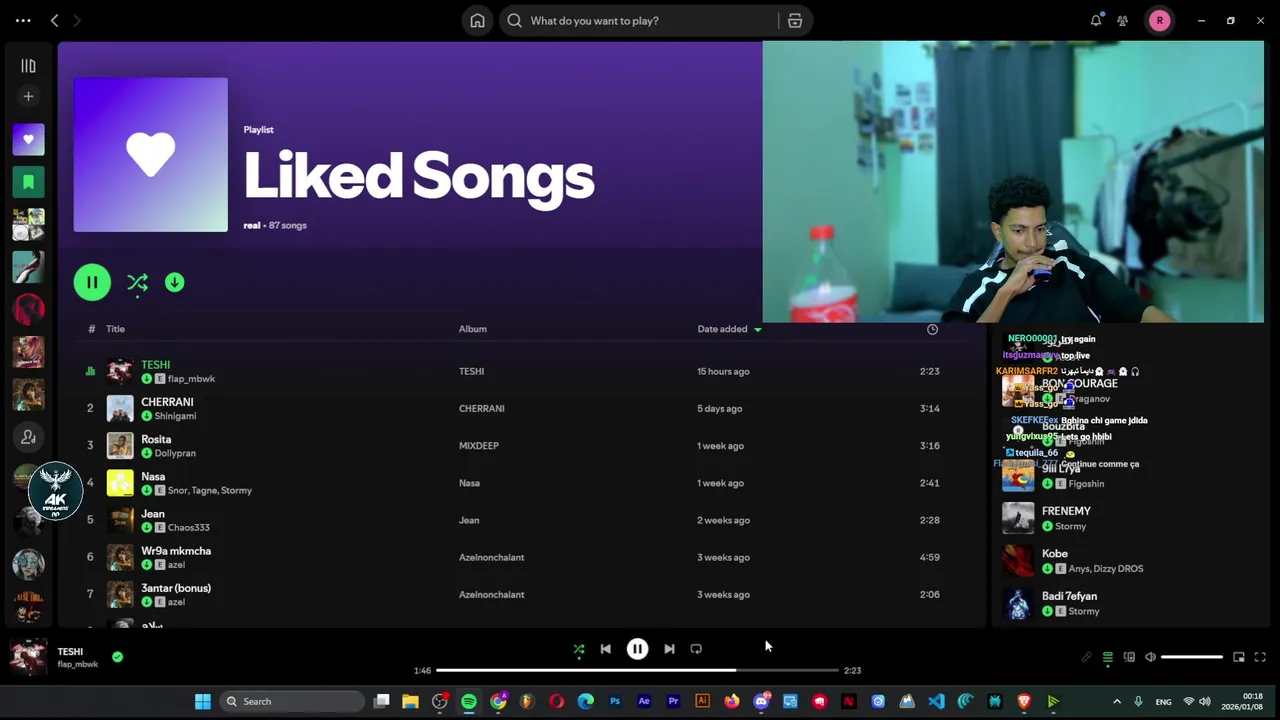Viewport: 1280px width, 720px height.
Task: Download the Liked Songs playlist arrow icon
Action: (174, 283)
